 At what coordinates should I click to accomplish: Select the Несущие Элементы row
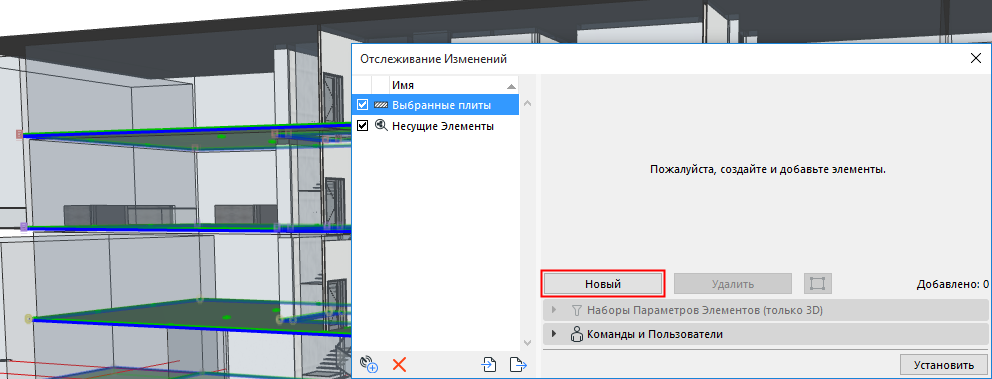click(435, 126)
